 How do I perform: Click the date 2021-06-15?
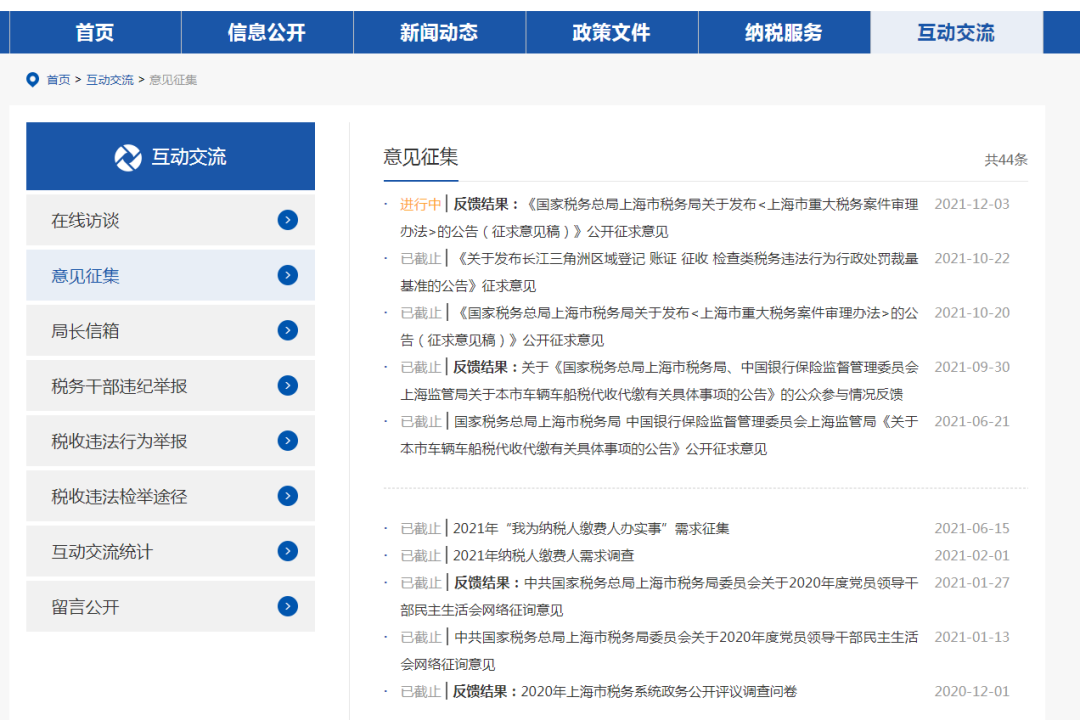pos(972,528)
